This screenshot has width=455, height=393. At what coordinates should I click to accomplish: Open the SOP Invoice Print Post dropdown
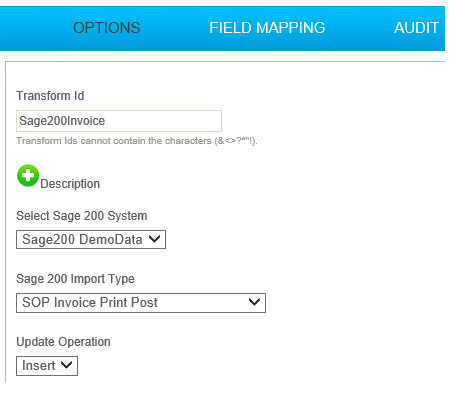[x=141, y=303]
